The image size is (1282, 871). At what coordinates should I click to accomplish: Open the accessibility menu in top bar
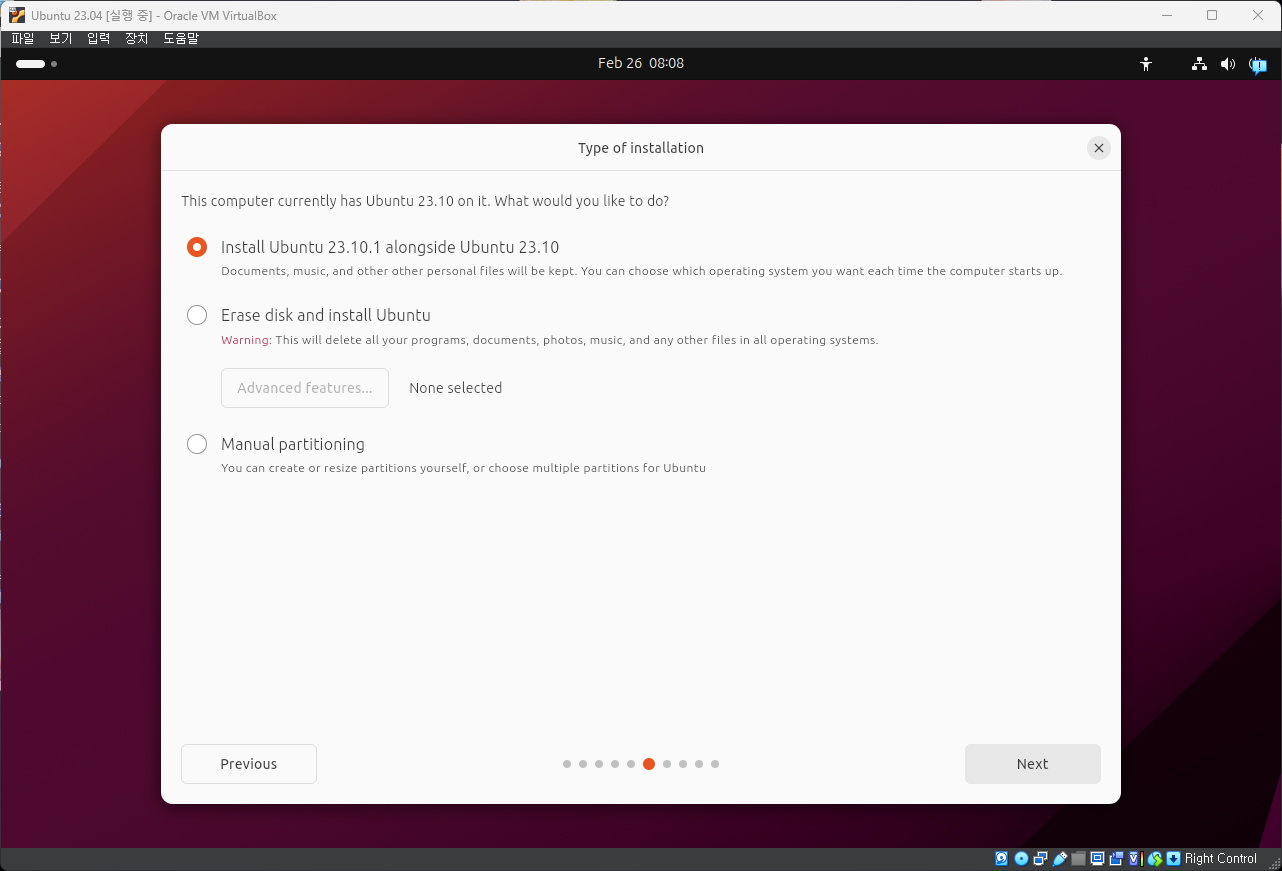coord(1146,64)
